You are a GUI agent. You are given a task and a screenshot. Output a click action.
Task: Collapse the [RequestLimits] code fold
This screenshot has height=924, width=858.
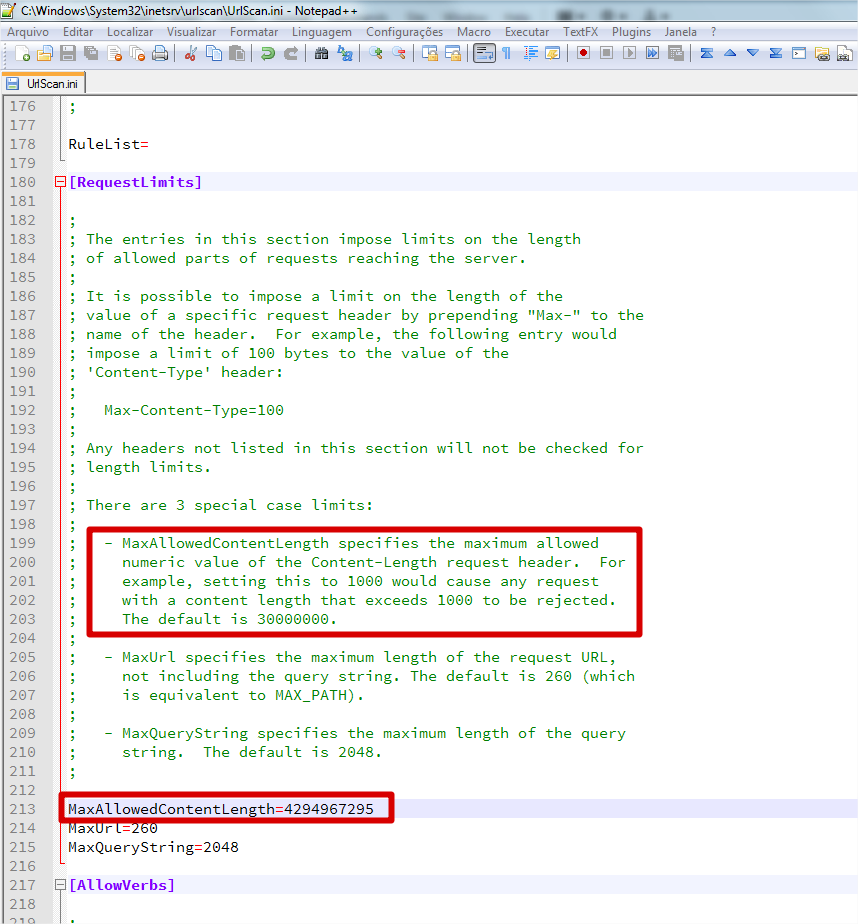coord(61,181)
